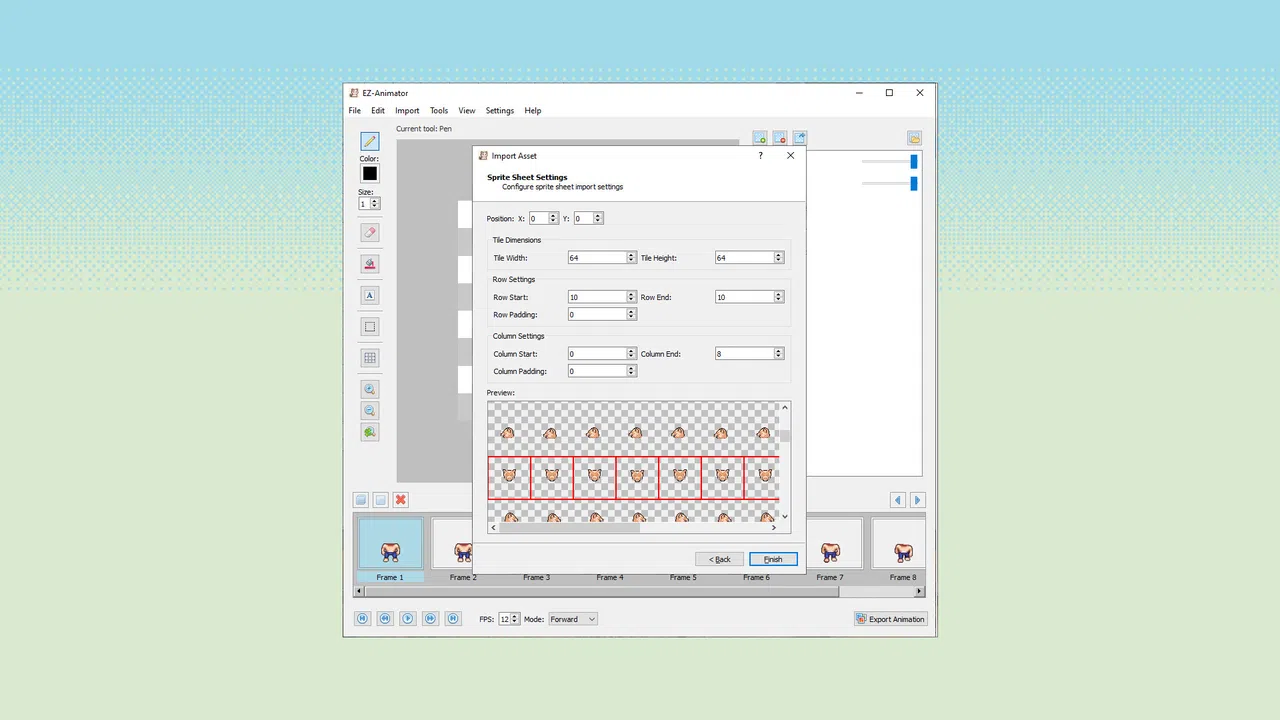
Task: Select the paint bucket fill tool
Action: pyautogui.click(x=370, y=264)
